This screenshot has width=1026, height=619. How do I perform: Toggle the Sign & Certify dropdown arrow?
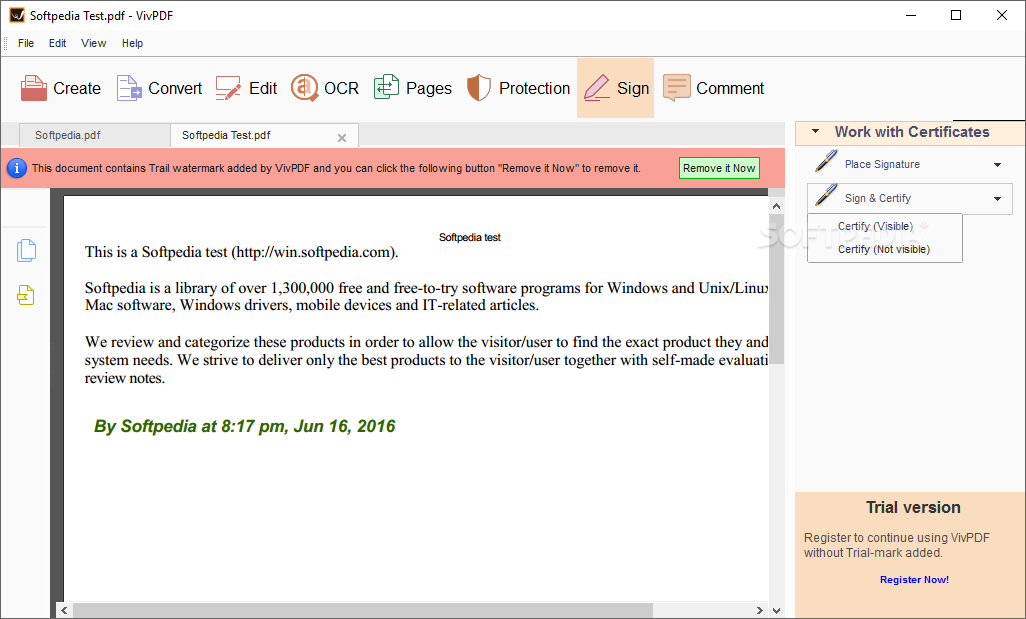[997, 199]
